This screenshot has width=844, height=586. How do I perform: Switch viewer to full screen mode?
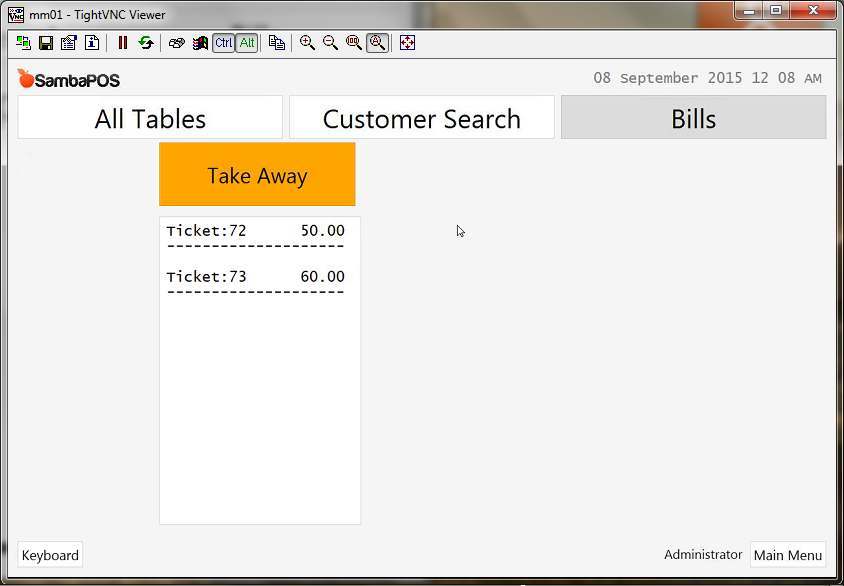click(407, 43)
